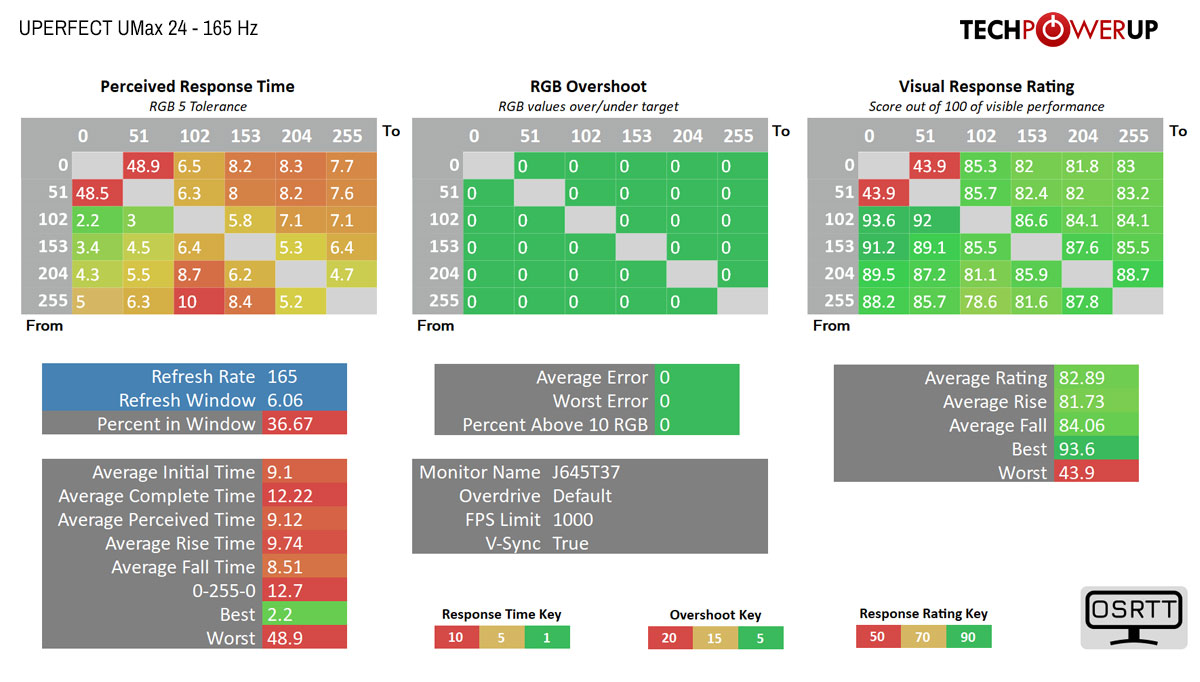Click the V-Sync value True

tap(570, 544)
